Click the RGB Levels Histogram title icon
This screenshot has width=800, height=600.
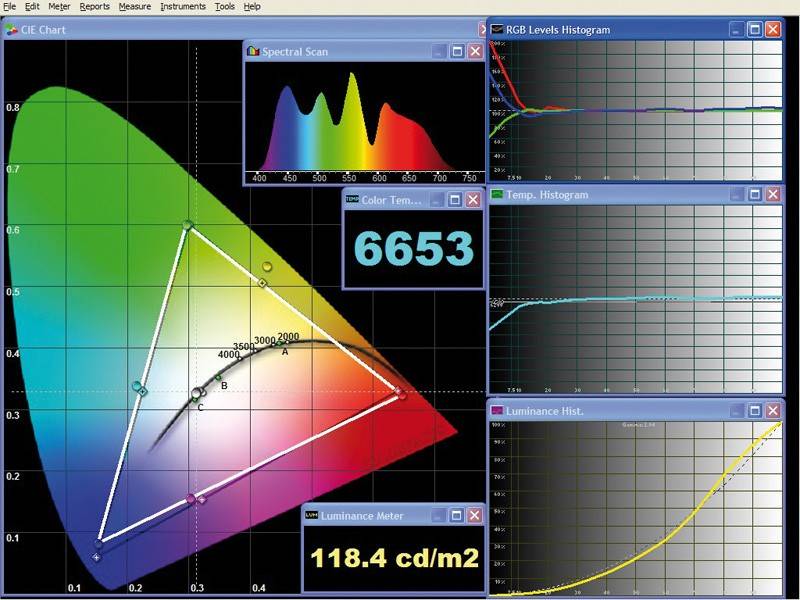click(x=497, y=30)
